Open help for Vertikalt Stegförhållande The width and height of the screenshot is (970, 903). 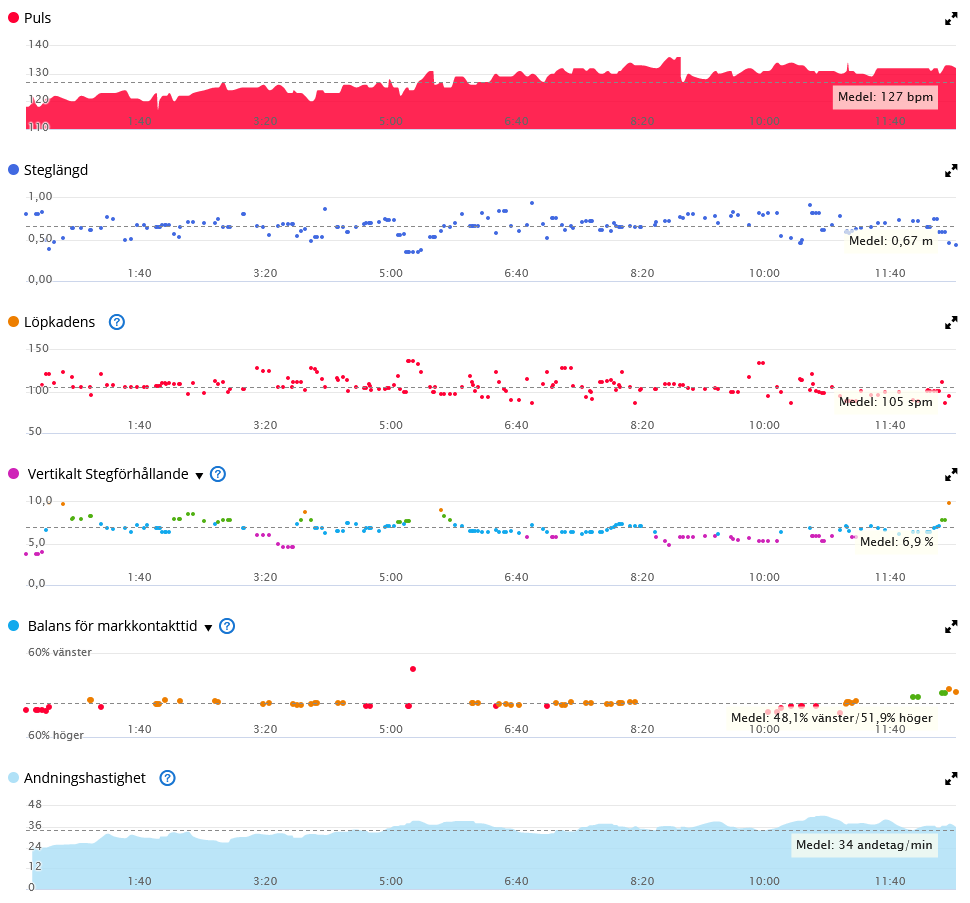tap(218, 474)
